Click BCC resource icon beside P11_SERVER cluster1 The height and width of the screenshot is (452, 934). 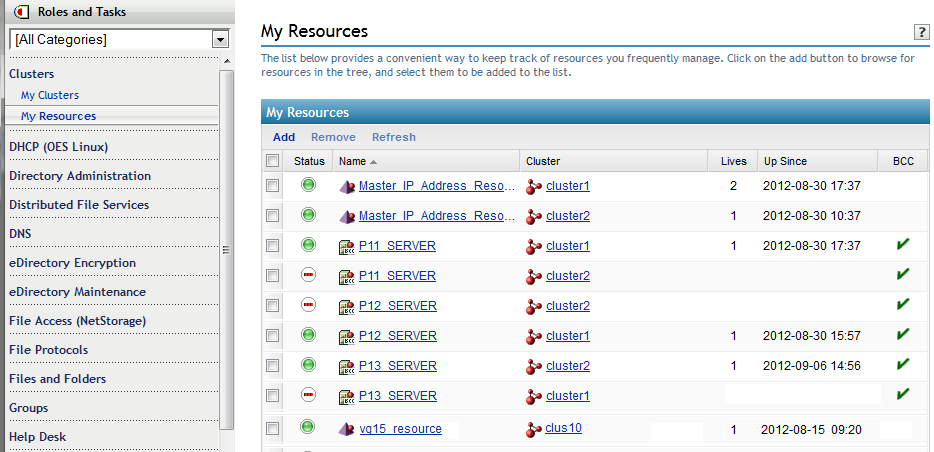(347, 247)
